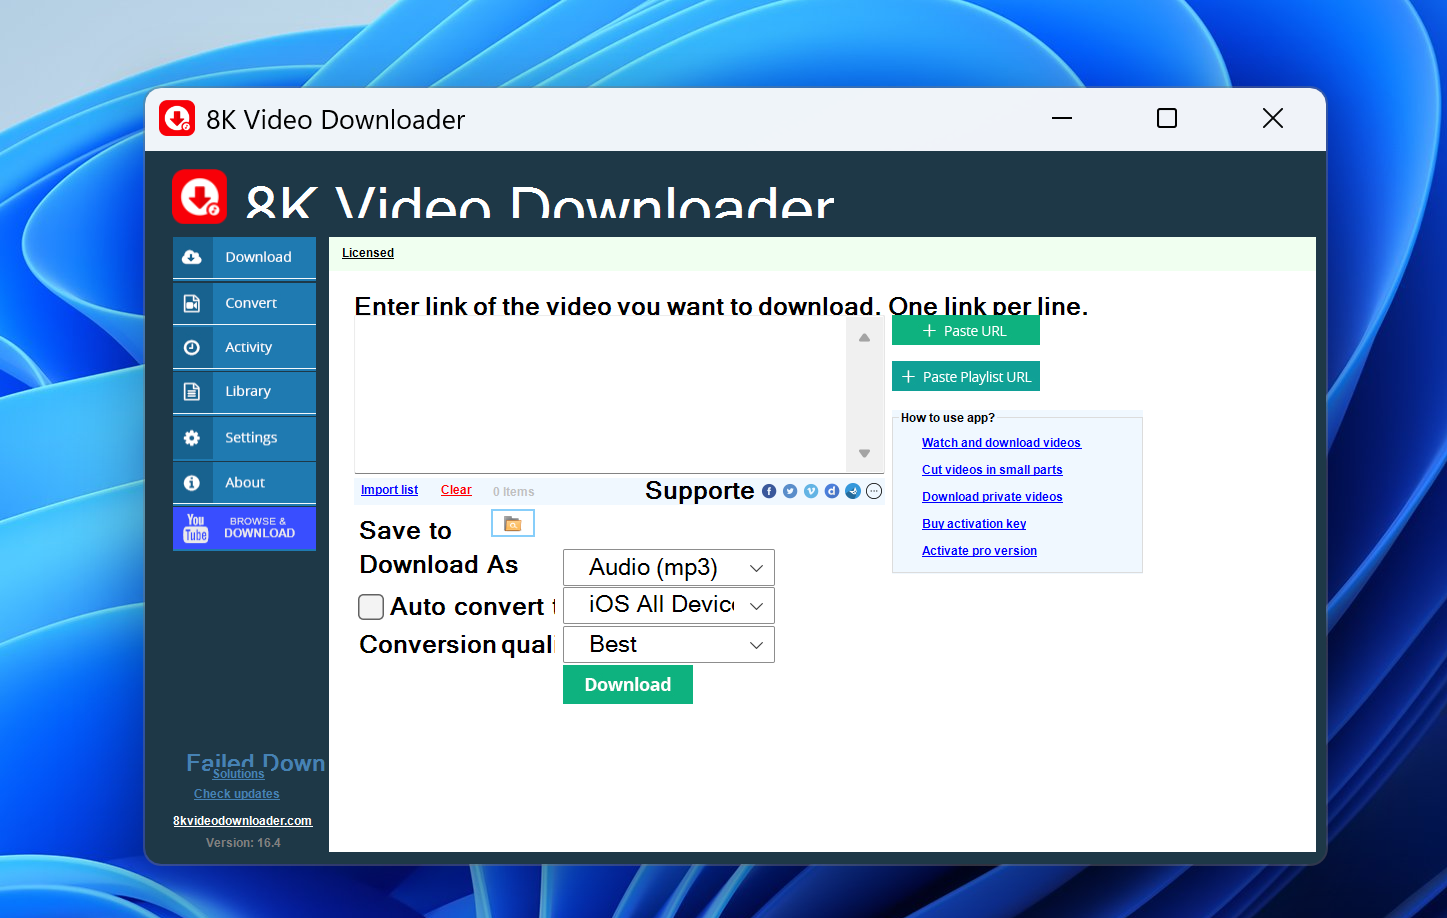The image size is (1447, 918).
Task: Open the Download section in sidebar
Action: pyautogui.click(x=244, y=257)
